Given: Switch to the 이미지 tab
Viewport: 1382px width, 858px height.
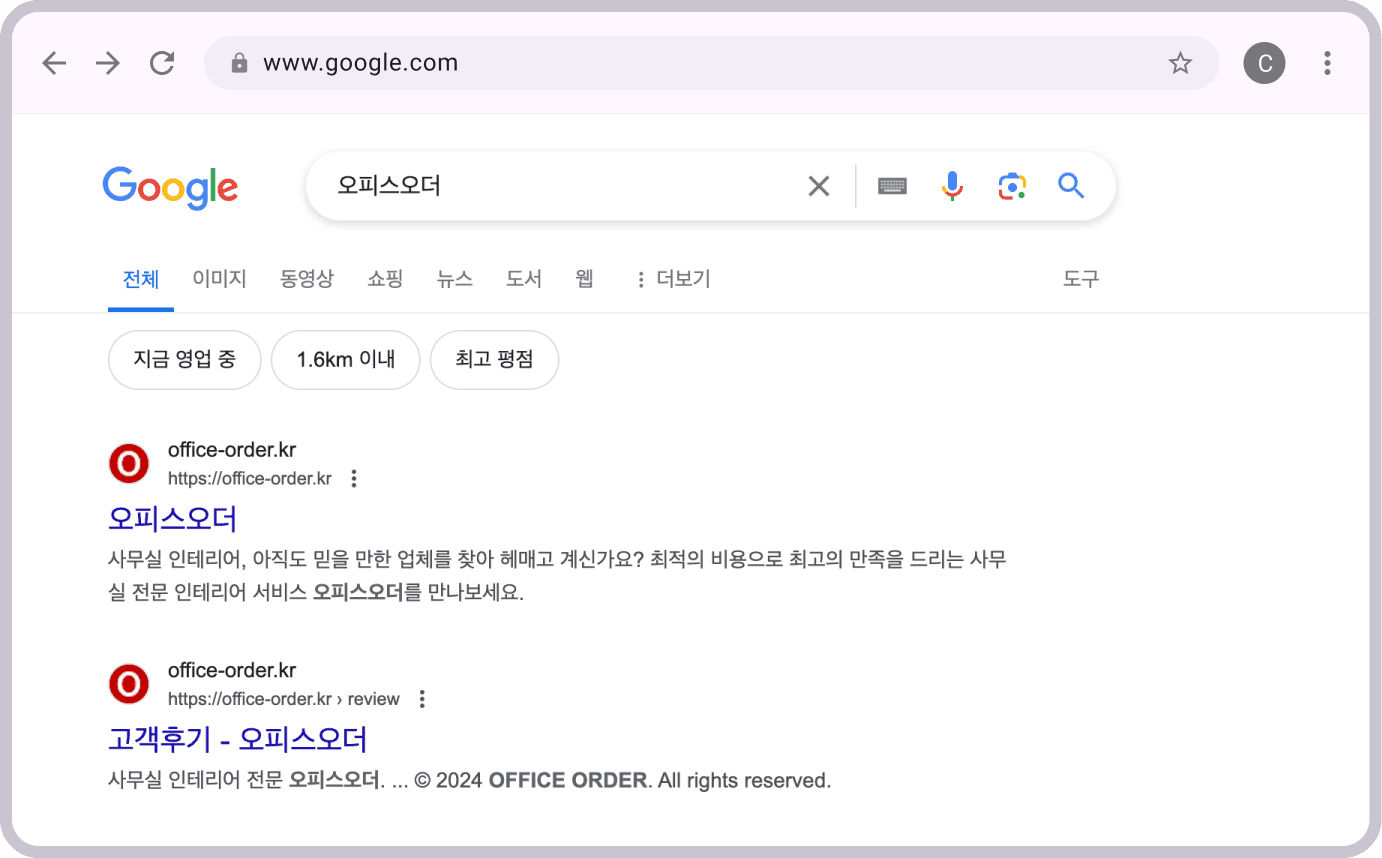Looking at the screenshot, I should pos(219,279).
